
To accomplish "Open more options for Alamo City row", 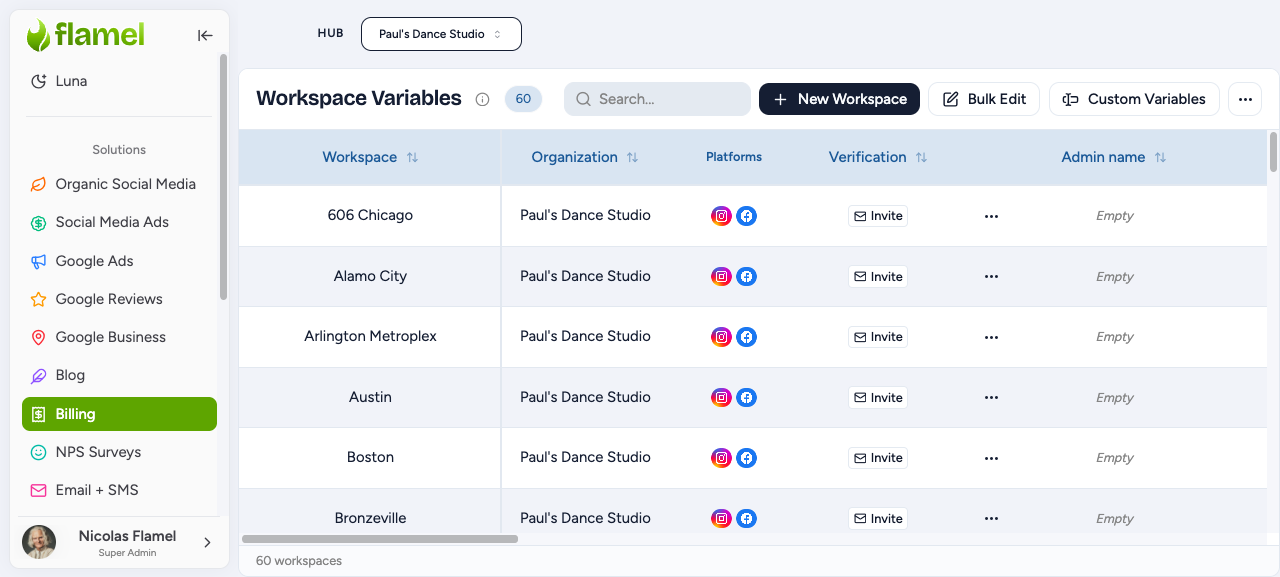I will click(x=991, y=277).
